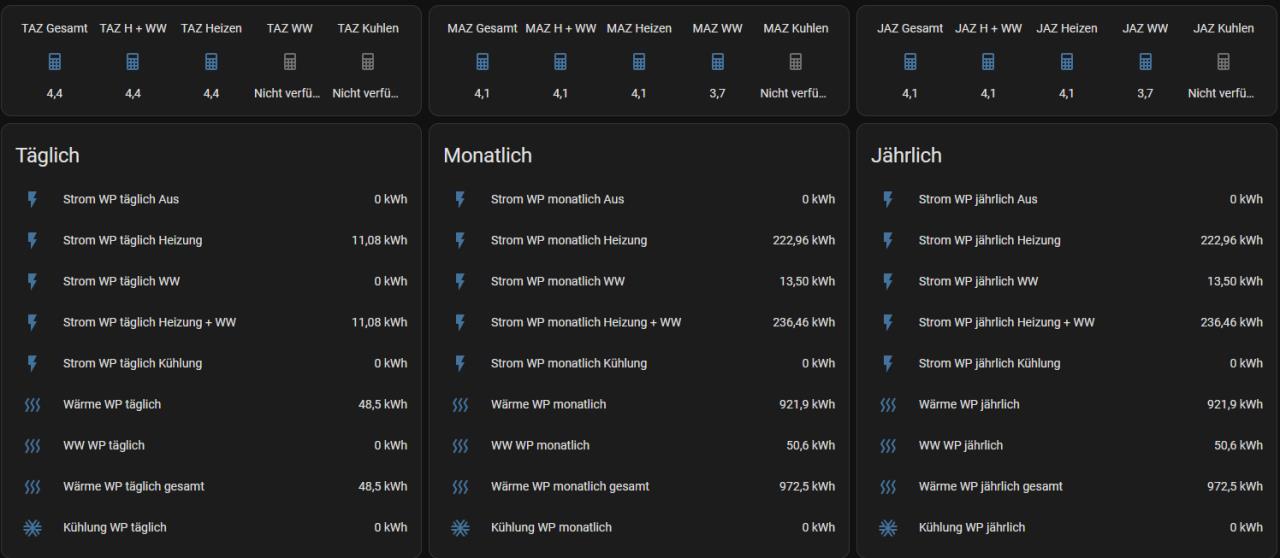Viewport: 1280px width, 558px height.
Task: Click the calculator icon under MAZ WW
Action: point(717,62)
